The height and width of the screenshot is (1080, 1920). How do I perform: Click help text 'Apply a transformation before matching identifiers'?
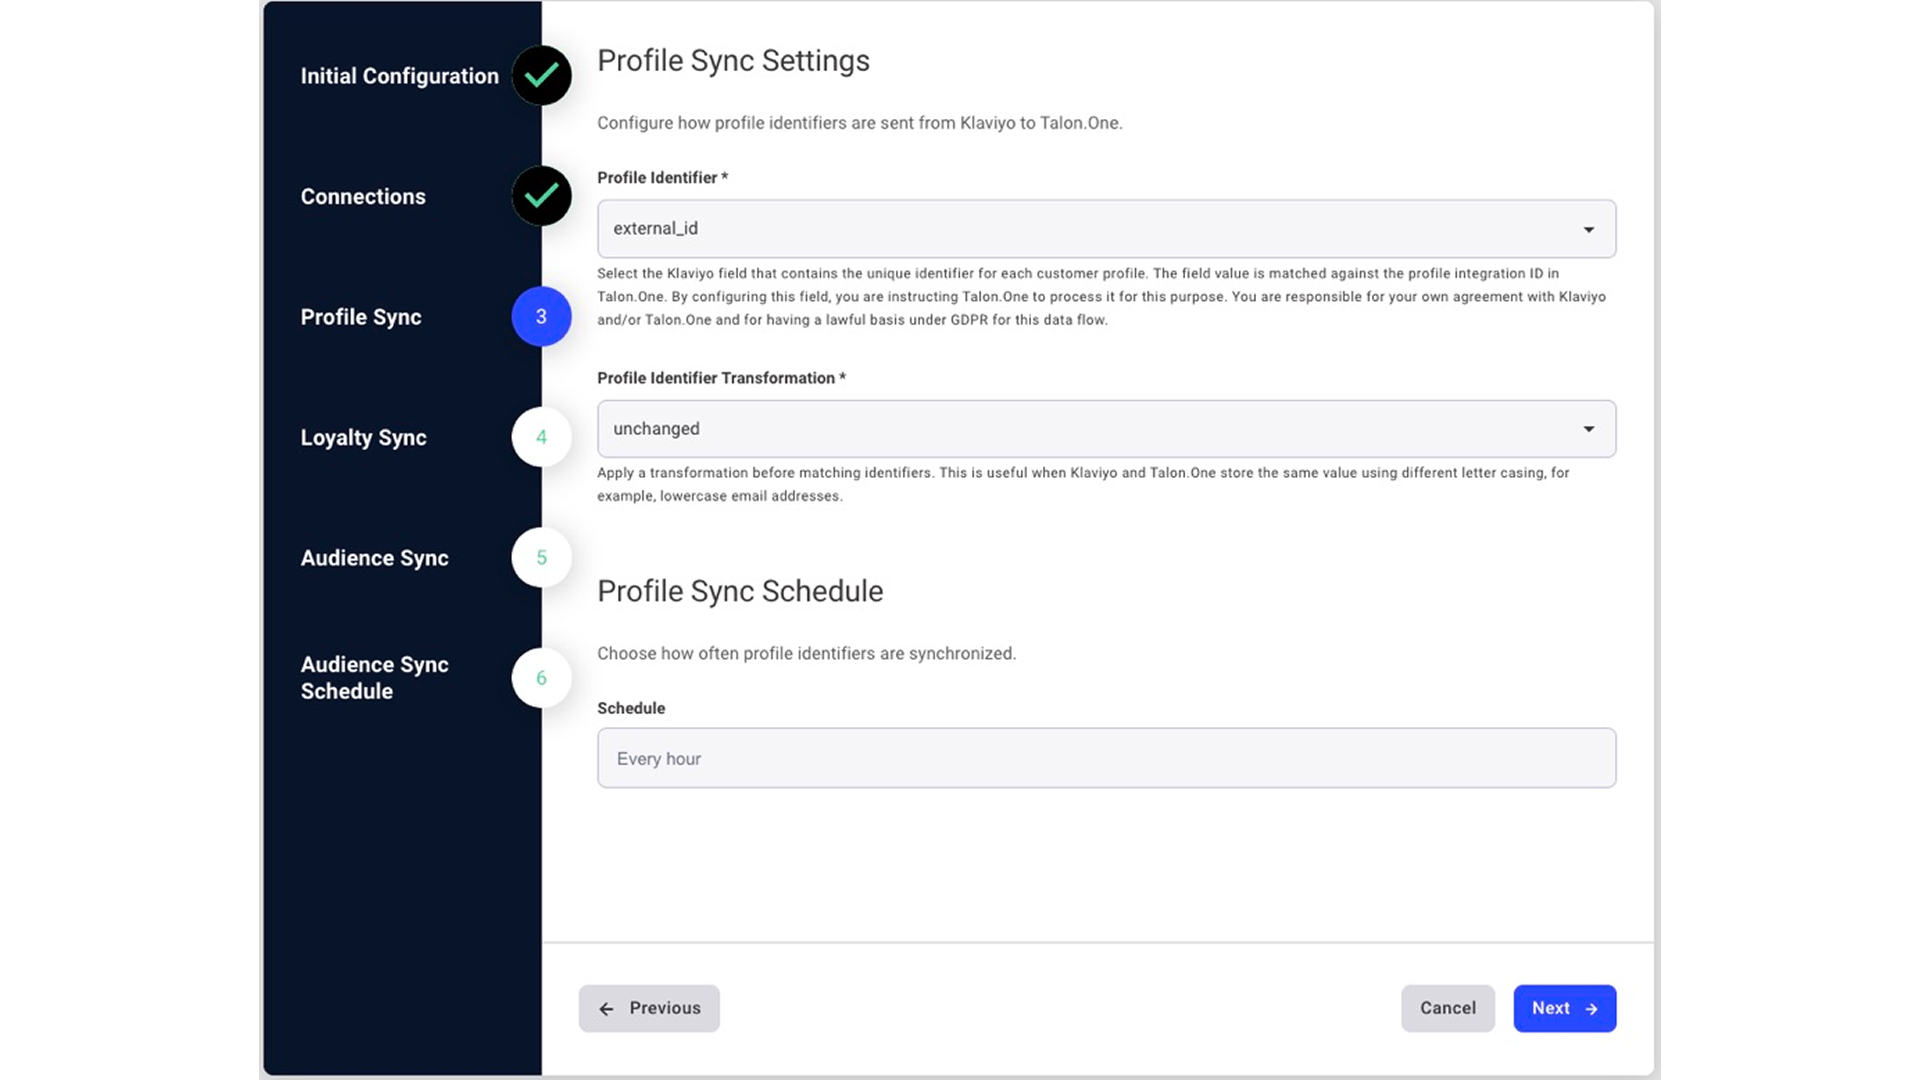[x=1083, y=484]
